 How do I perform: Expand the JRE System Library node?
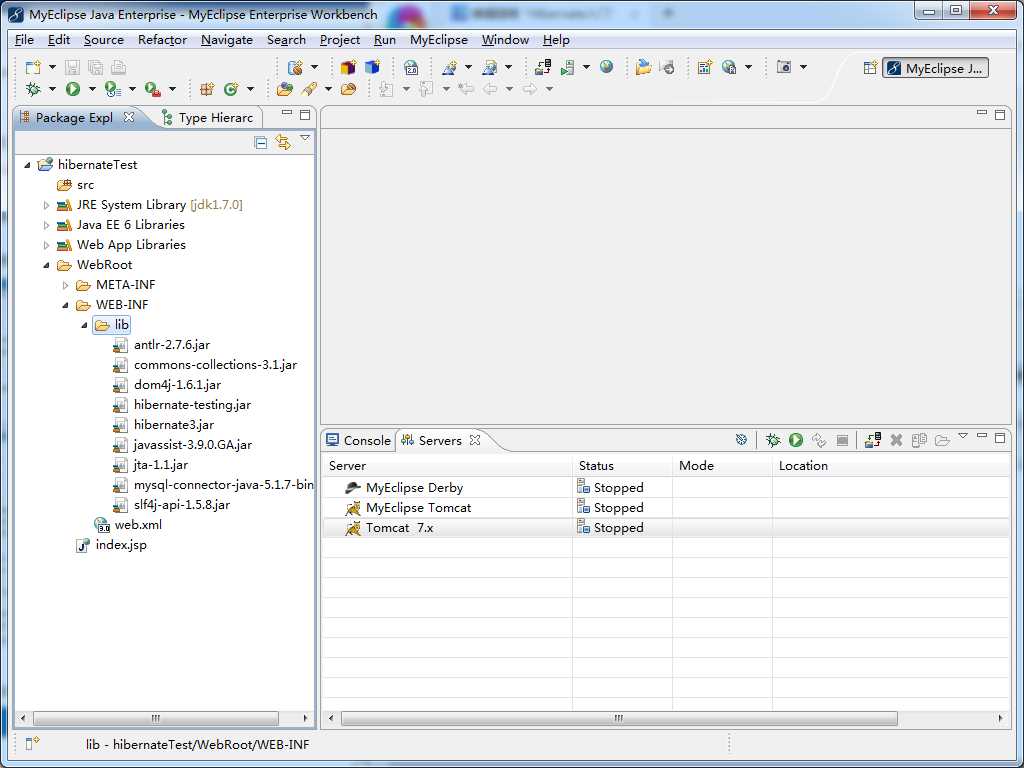click(46, 205)
